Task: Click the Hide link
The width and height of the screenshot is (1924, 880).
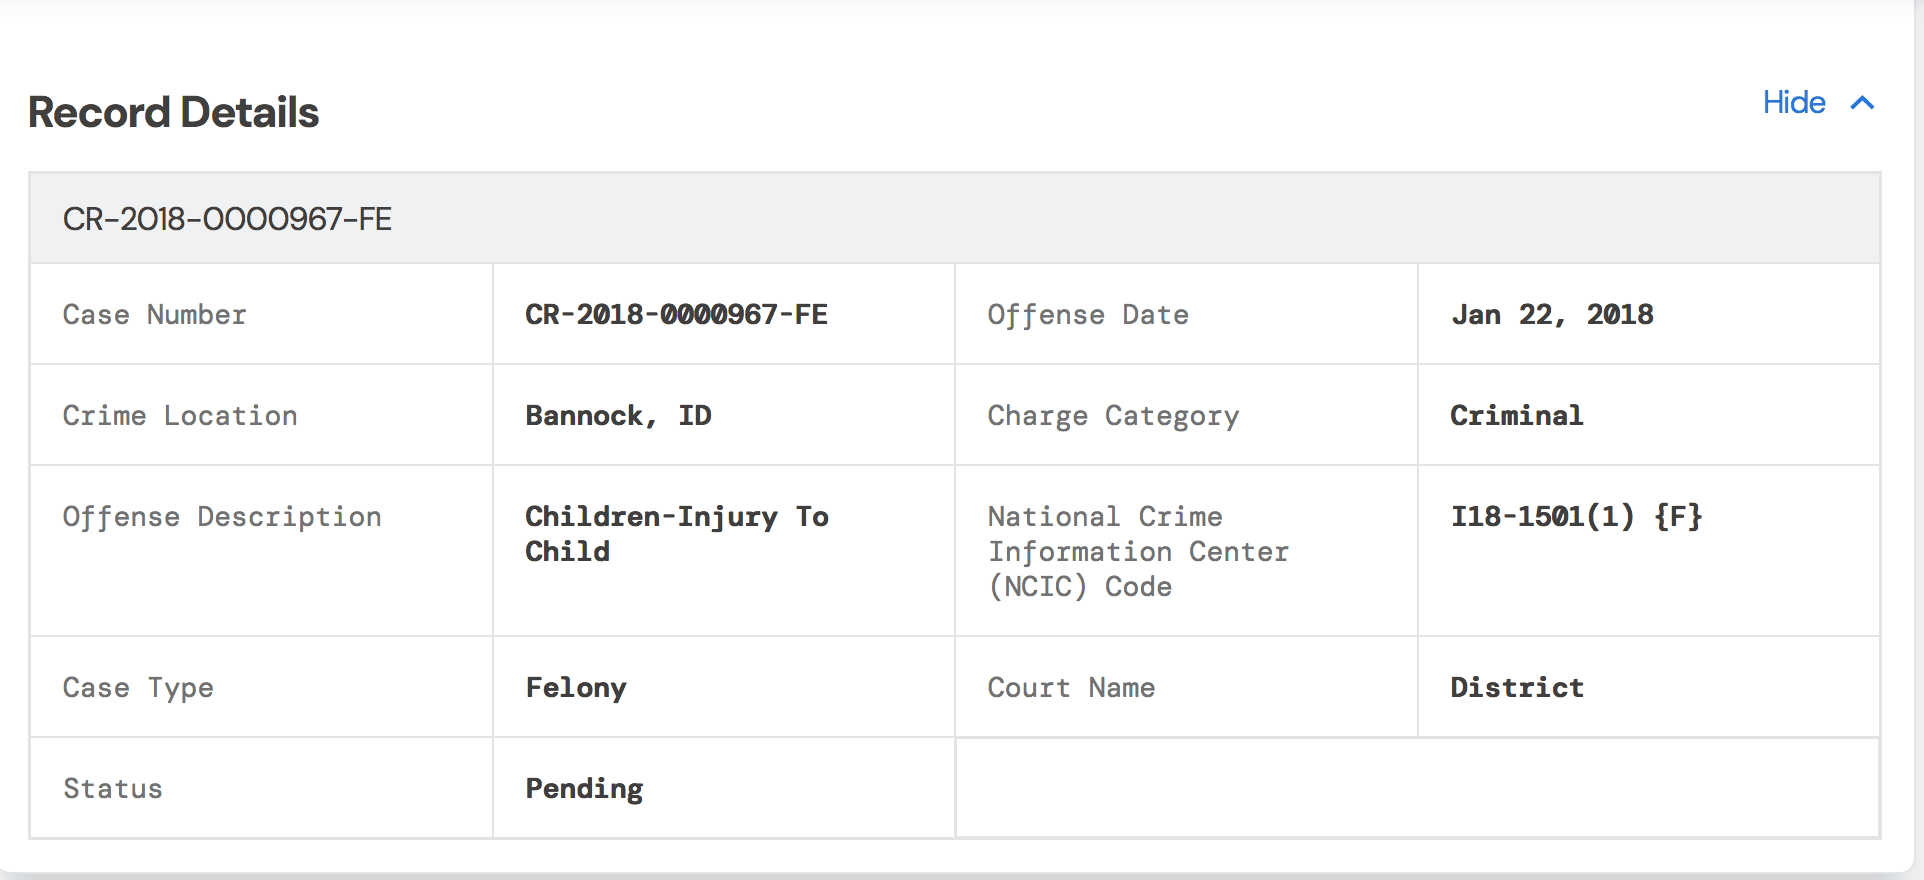Action: (x=1793, y=103)
